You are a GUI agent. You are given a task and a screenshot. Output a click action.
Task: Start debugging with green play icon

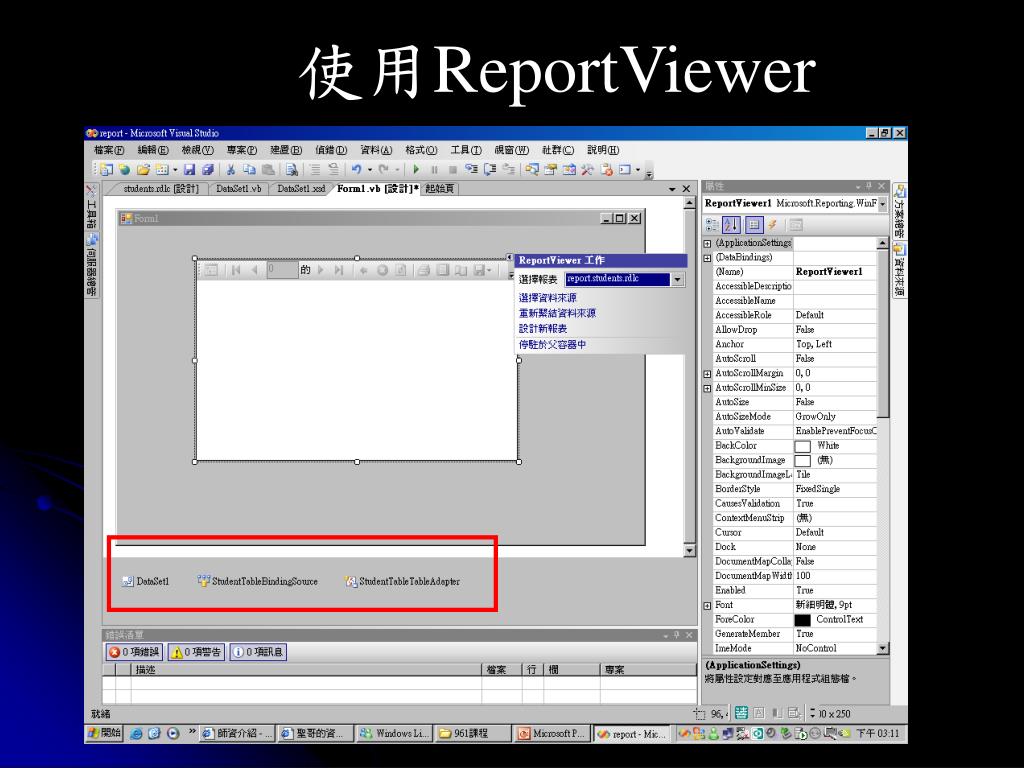(x=416, y=170)
